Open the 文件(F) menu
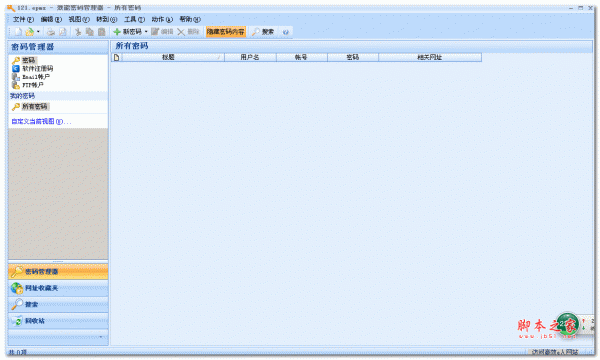This screenshot has width=600, height=360. pyautogui.click(x=23, y=19)
